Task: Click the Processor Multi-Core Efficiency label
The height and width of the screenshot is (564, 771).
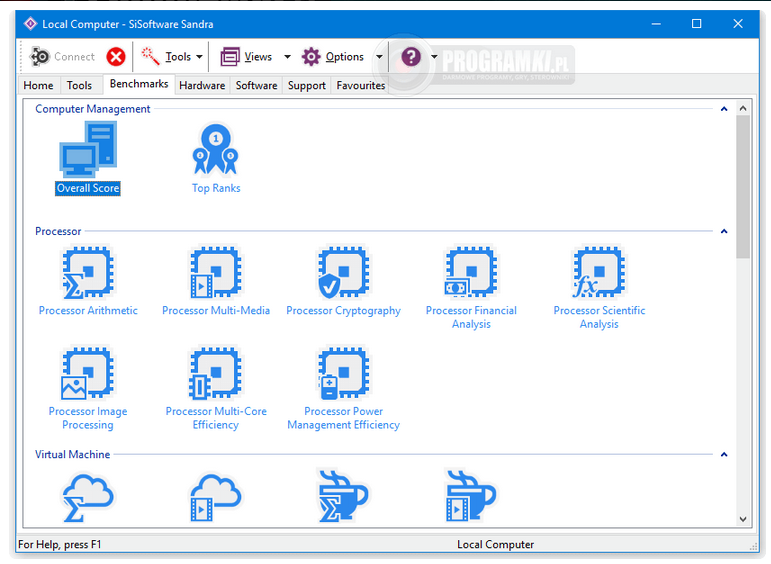Action: 216,418
